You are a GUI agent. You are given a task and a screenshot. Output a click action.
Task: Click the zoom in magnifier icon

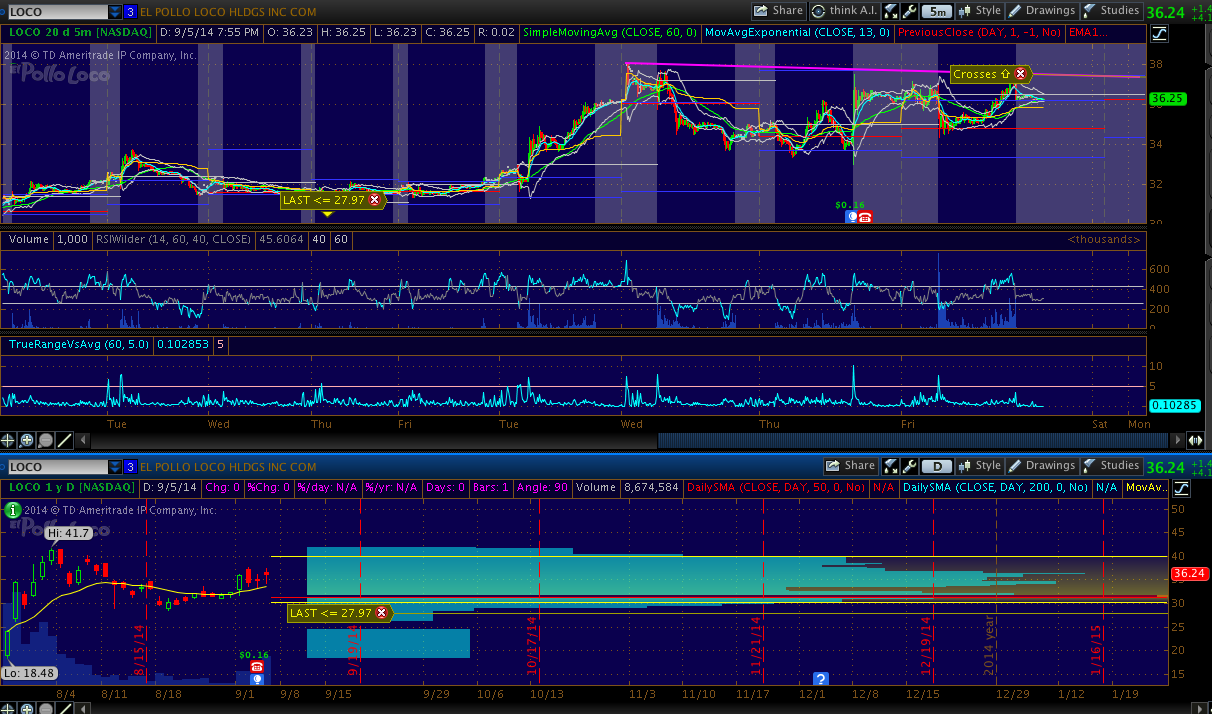click(27, 440)
